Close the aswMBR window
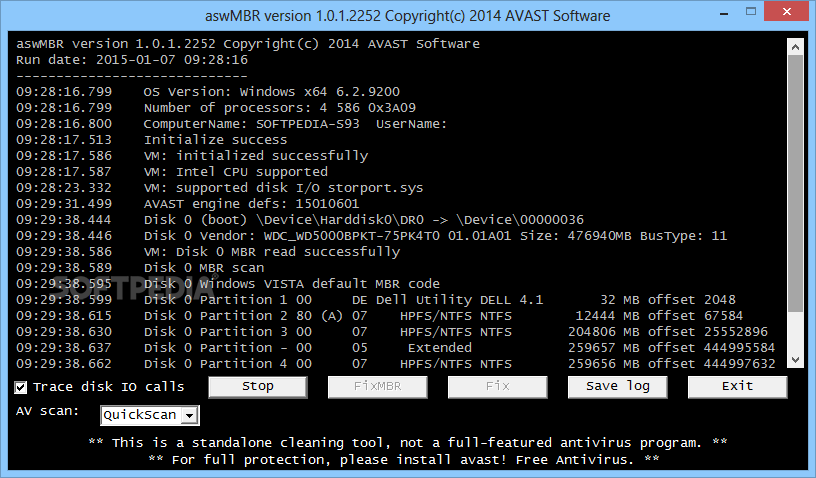816x478 pixels. 786,11
